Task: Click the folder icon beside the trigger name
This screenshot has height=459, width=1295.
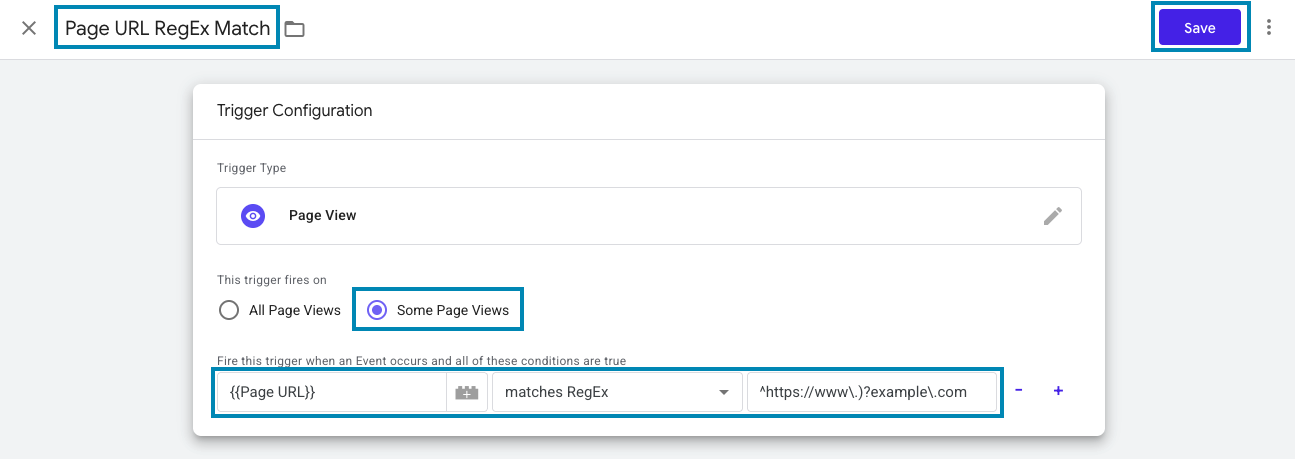Action: click(x=294, y=29)
